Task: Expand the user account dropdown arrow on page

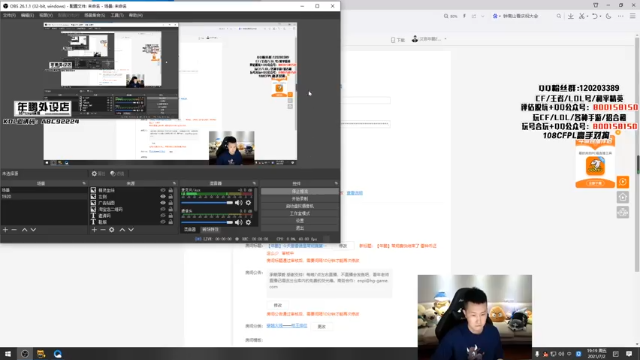Action: [445, 39]
